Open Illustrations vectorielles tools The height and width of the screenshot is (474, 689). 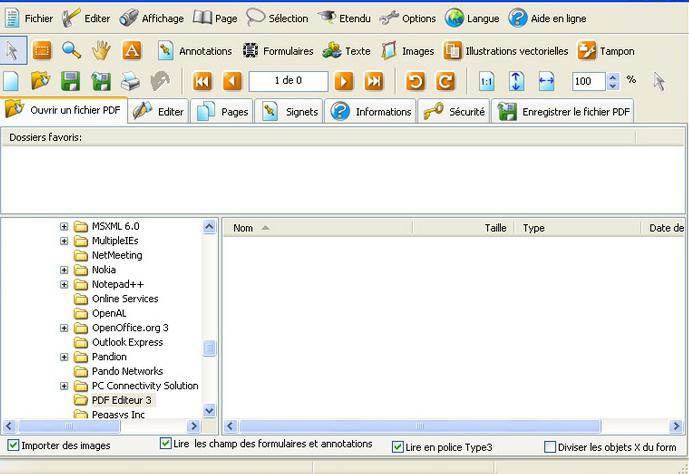(505, 51)
